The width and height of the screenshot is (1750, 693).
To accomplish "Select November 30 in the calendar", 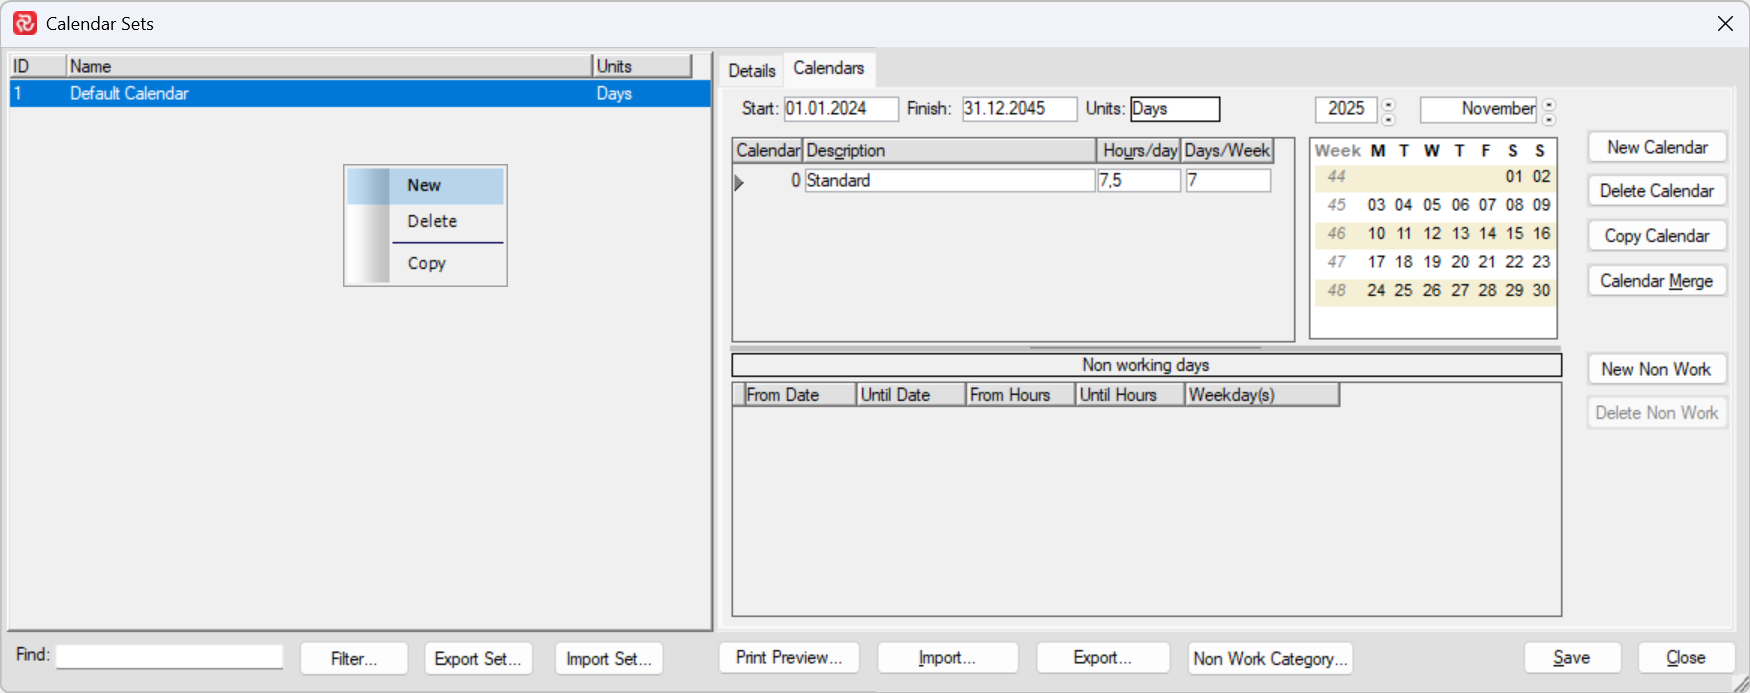I will click(x=1542, y=290).
